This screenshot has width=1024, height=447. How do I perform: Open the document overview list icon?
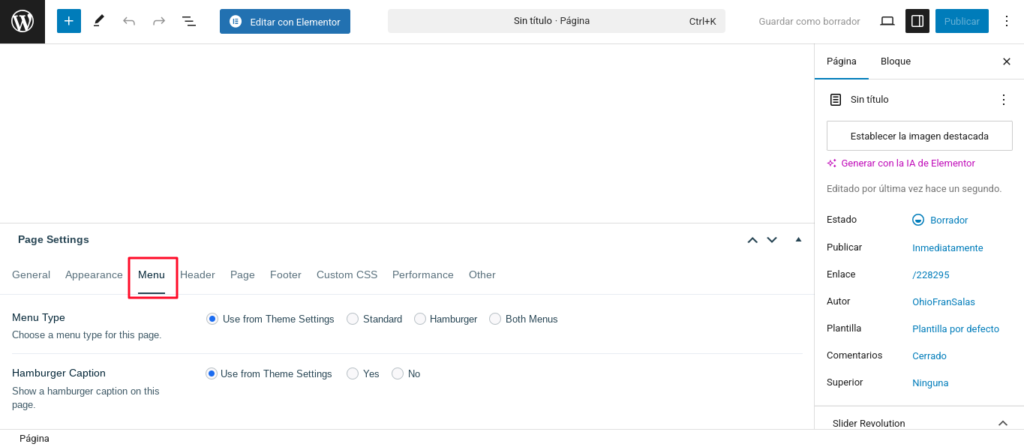[x=189, y=22]
